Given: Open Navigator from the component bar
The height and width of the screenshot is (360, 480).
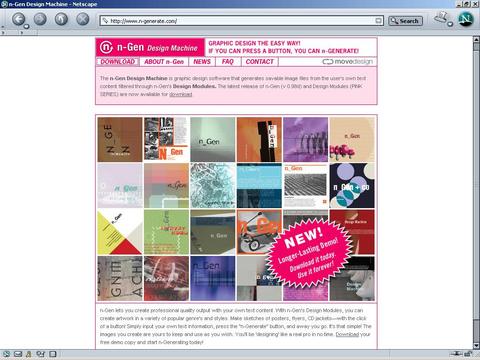Looking at the screenshot, I should click(x=6, y=354).
